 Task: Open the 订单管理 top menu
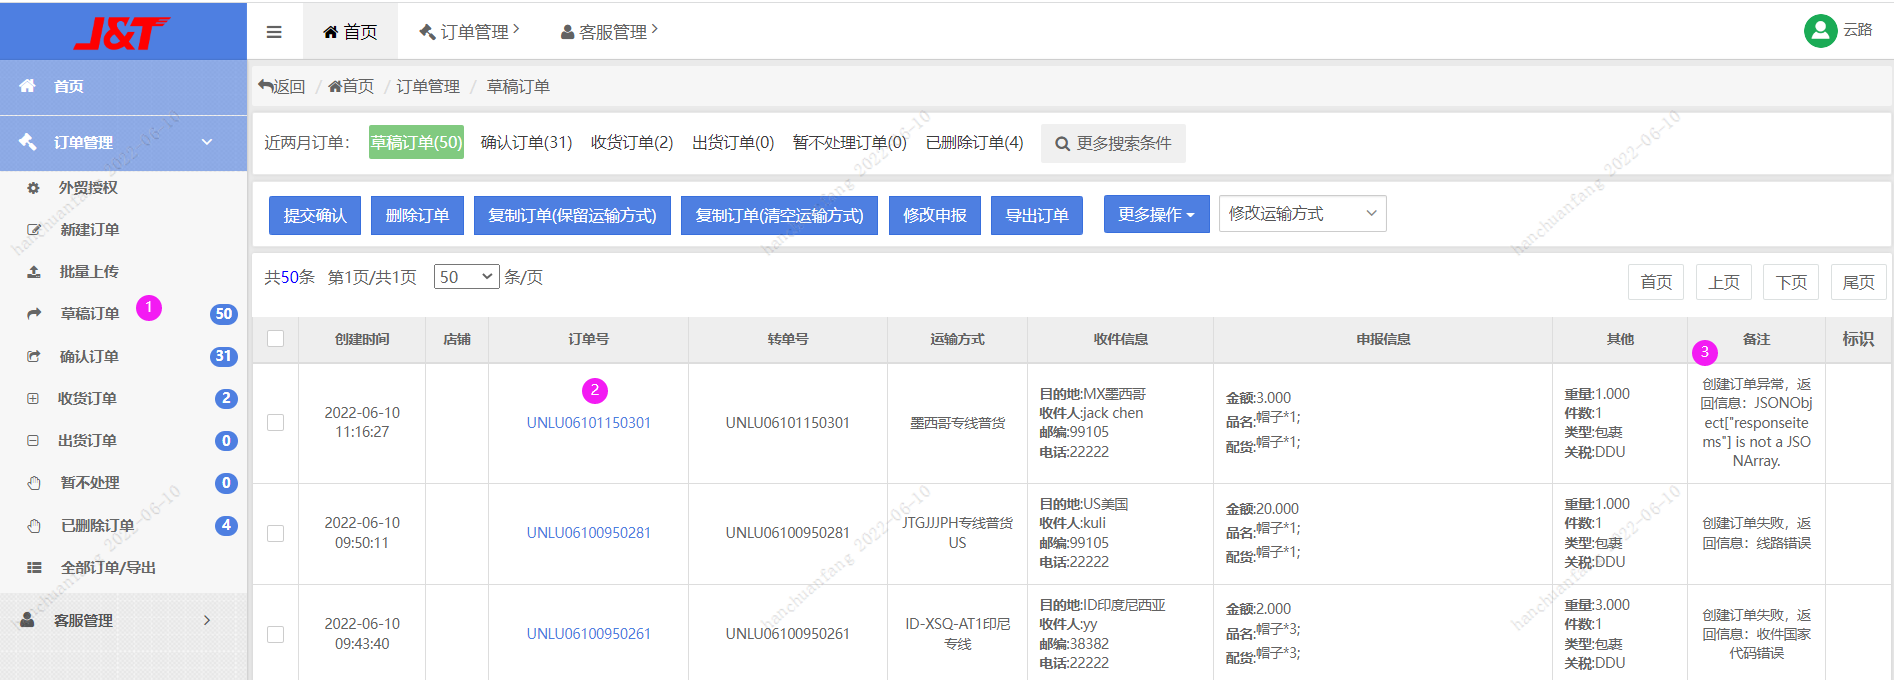coord(469,32)
